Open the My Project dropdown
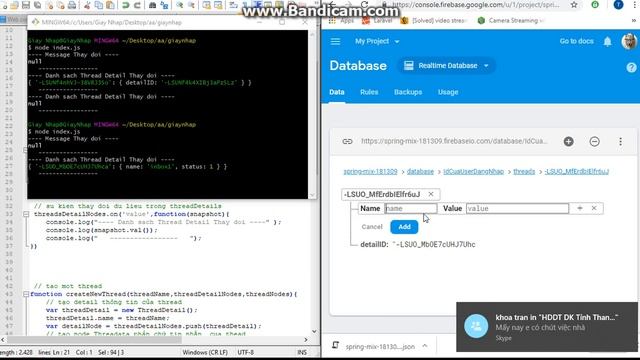This screenshot has height=360, width=640. tap(377, 41)
